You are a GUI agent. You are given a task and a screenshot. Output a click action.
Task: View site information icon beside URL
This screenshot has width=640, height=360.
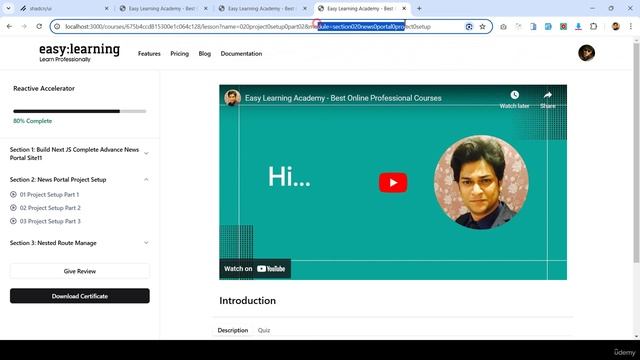point(57,27)
